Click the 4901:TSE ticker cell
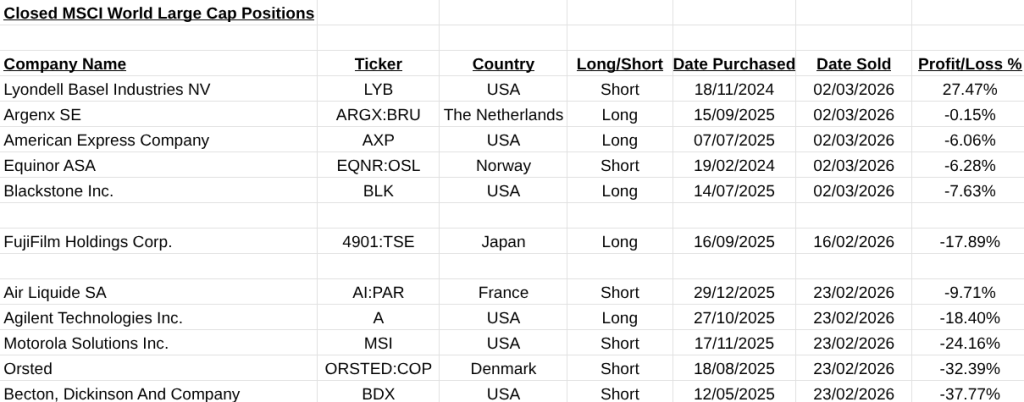Screen dimensions: 1024x402 tap(378, 241)
